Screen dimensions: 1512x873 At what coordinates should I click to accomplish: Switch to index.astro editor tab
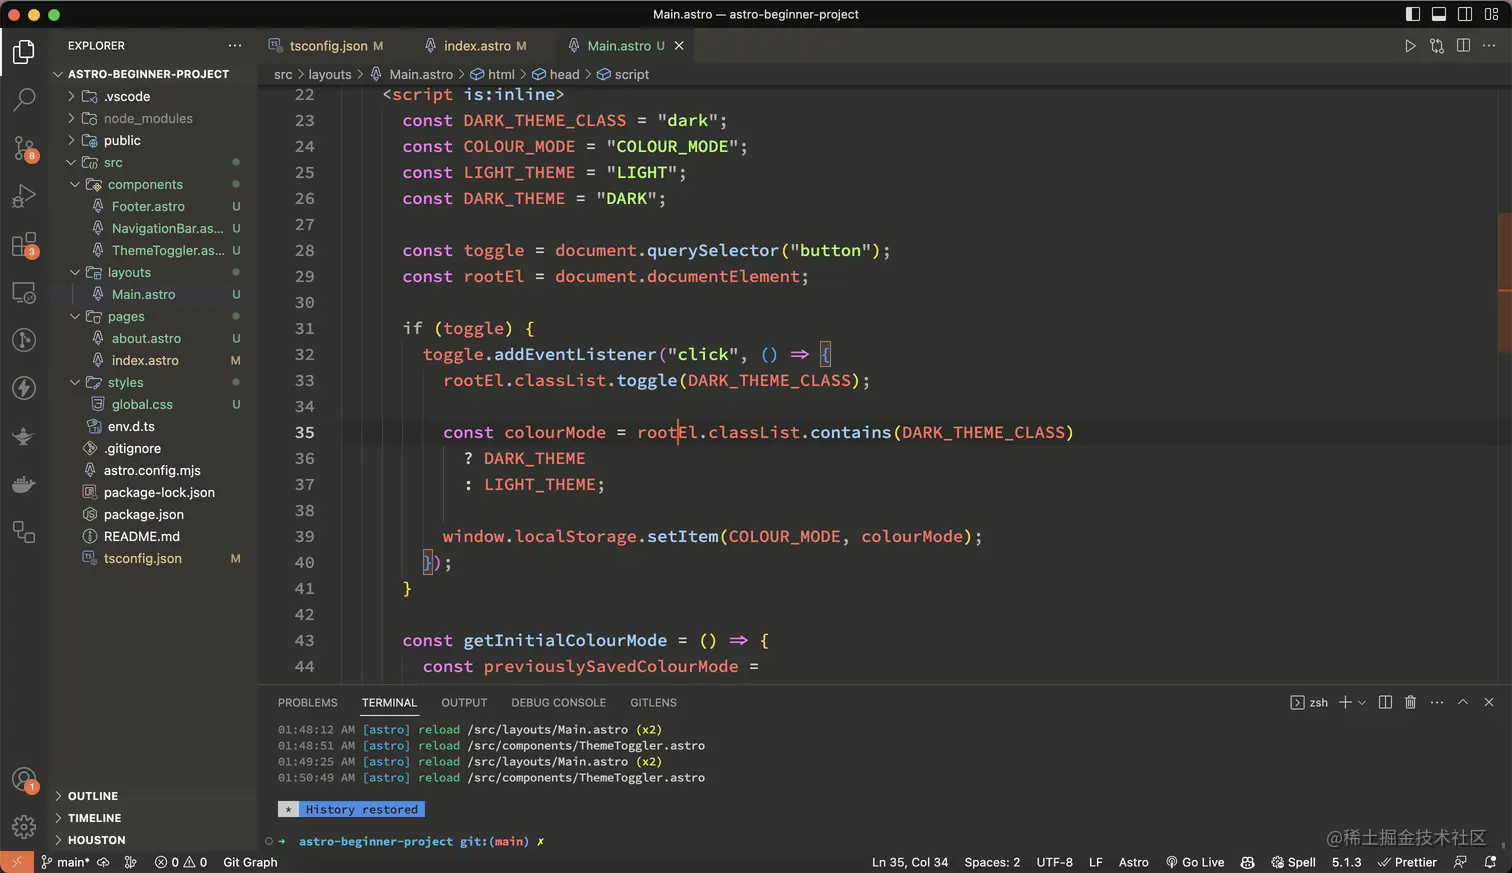point(478,46)
